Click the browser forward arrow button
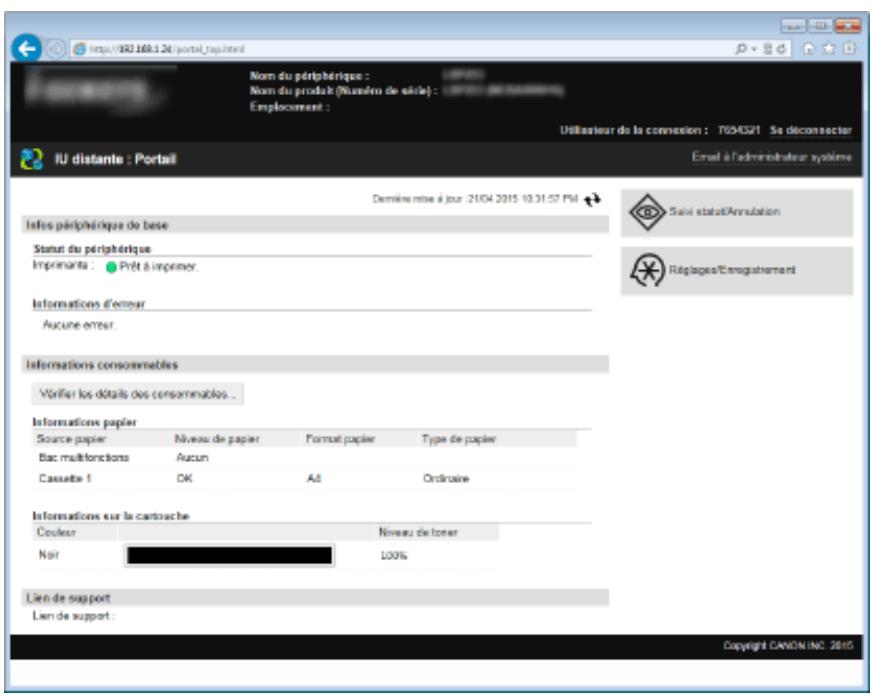Image resolution: width=873 pixels, height=696 pixels. click(55, 49)
